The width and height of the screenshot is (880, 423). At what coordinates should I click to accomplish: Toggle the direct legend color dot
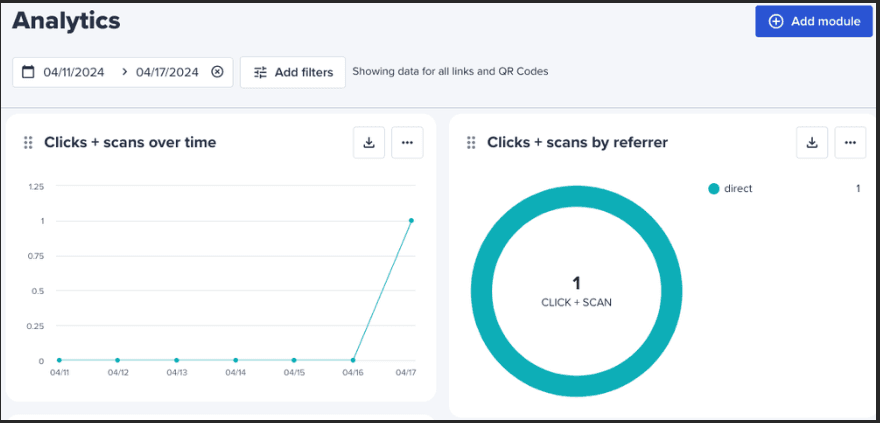click(x=714, y=189)
